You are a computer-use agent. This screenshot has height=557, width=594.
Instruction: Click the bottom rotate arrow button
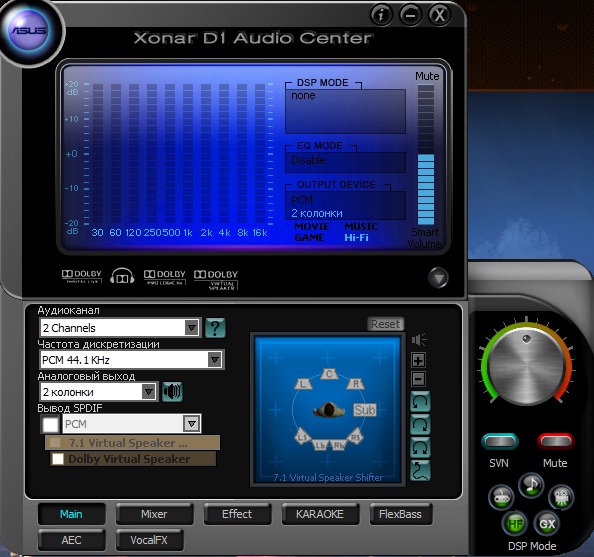coord(420,447)
